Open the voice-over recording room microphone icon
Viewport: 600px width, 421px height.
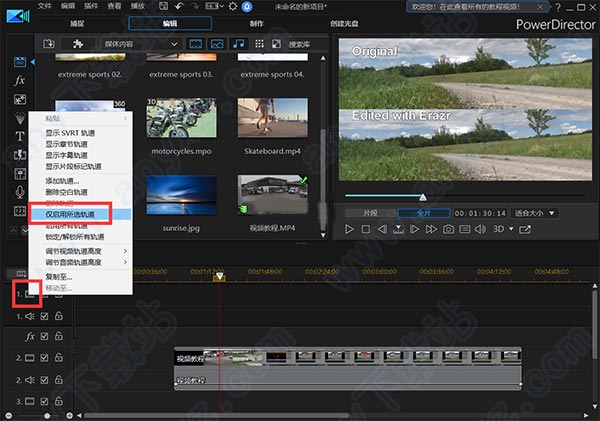tap(20, 192)
